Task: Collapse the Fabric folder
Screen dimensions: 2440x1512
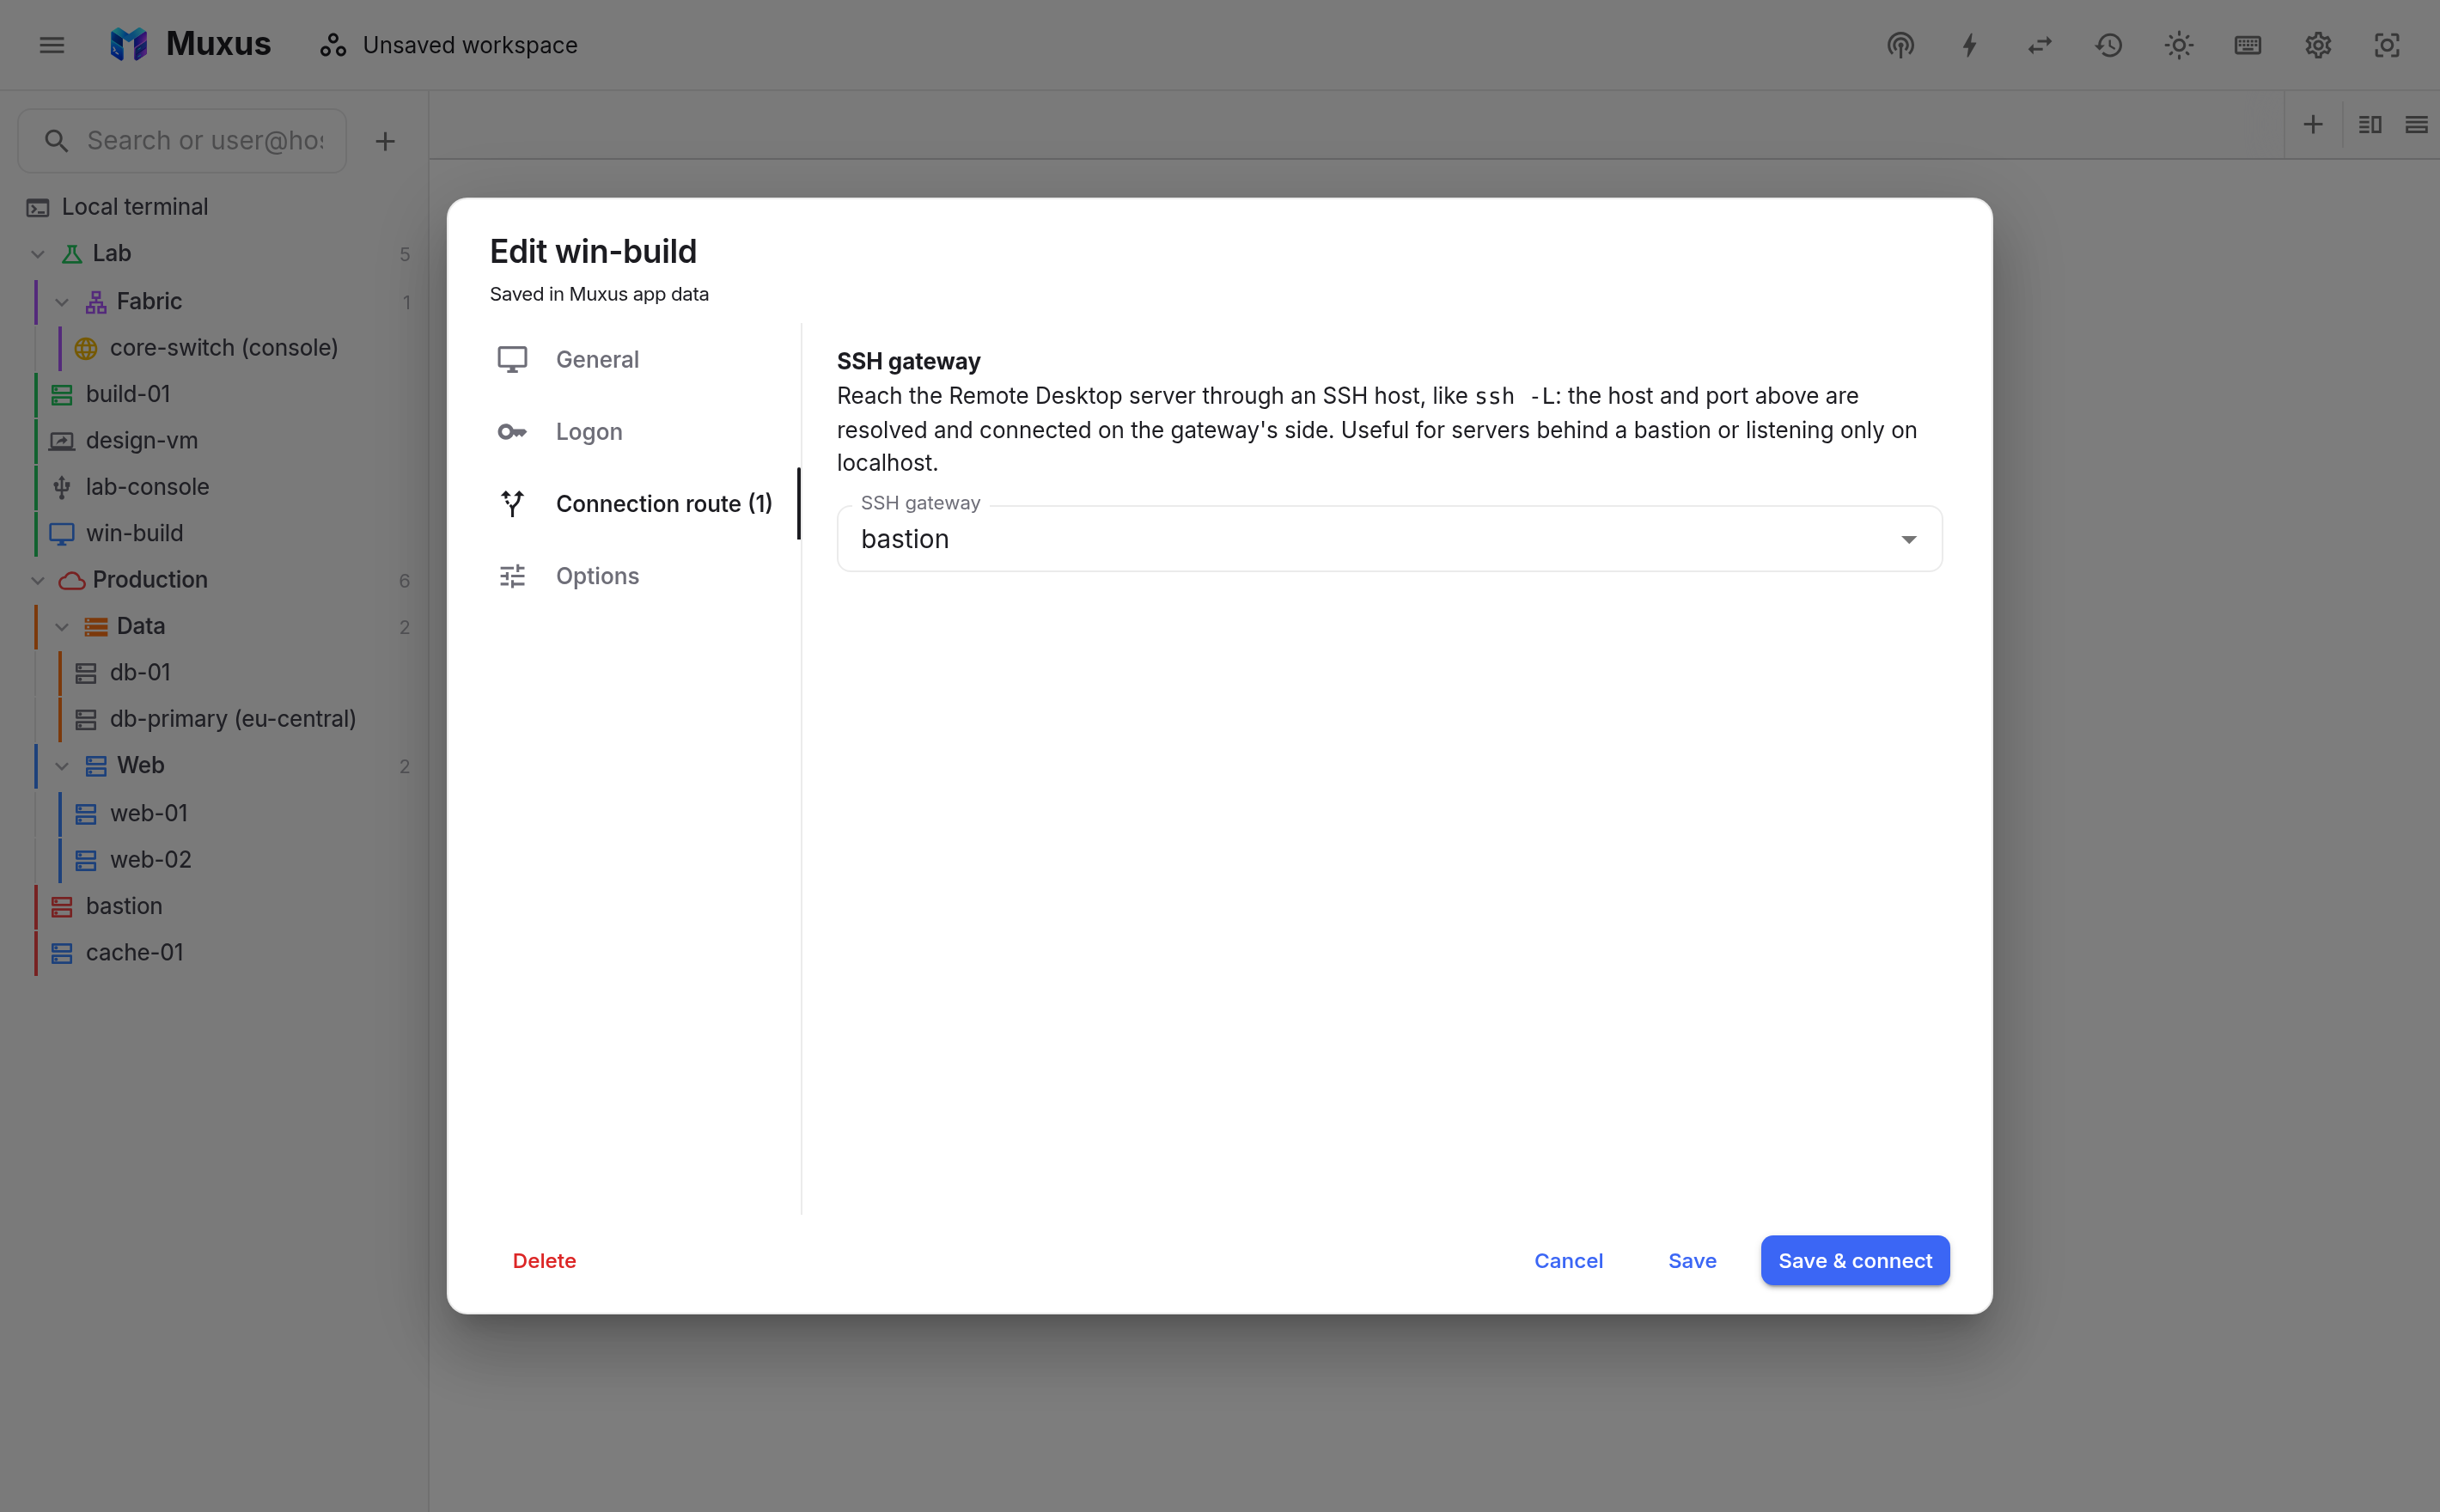Action: pos(62,302)
